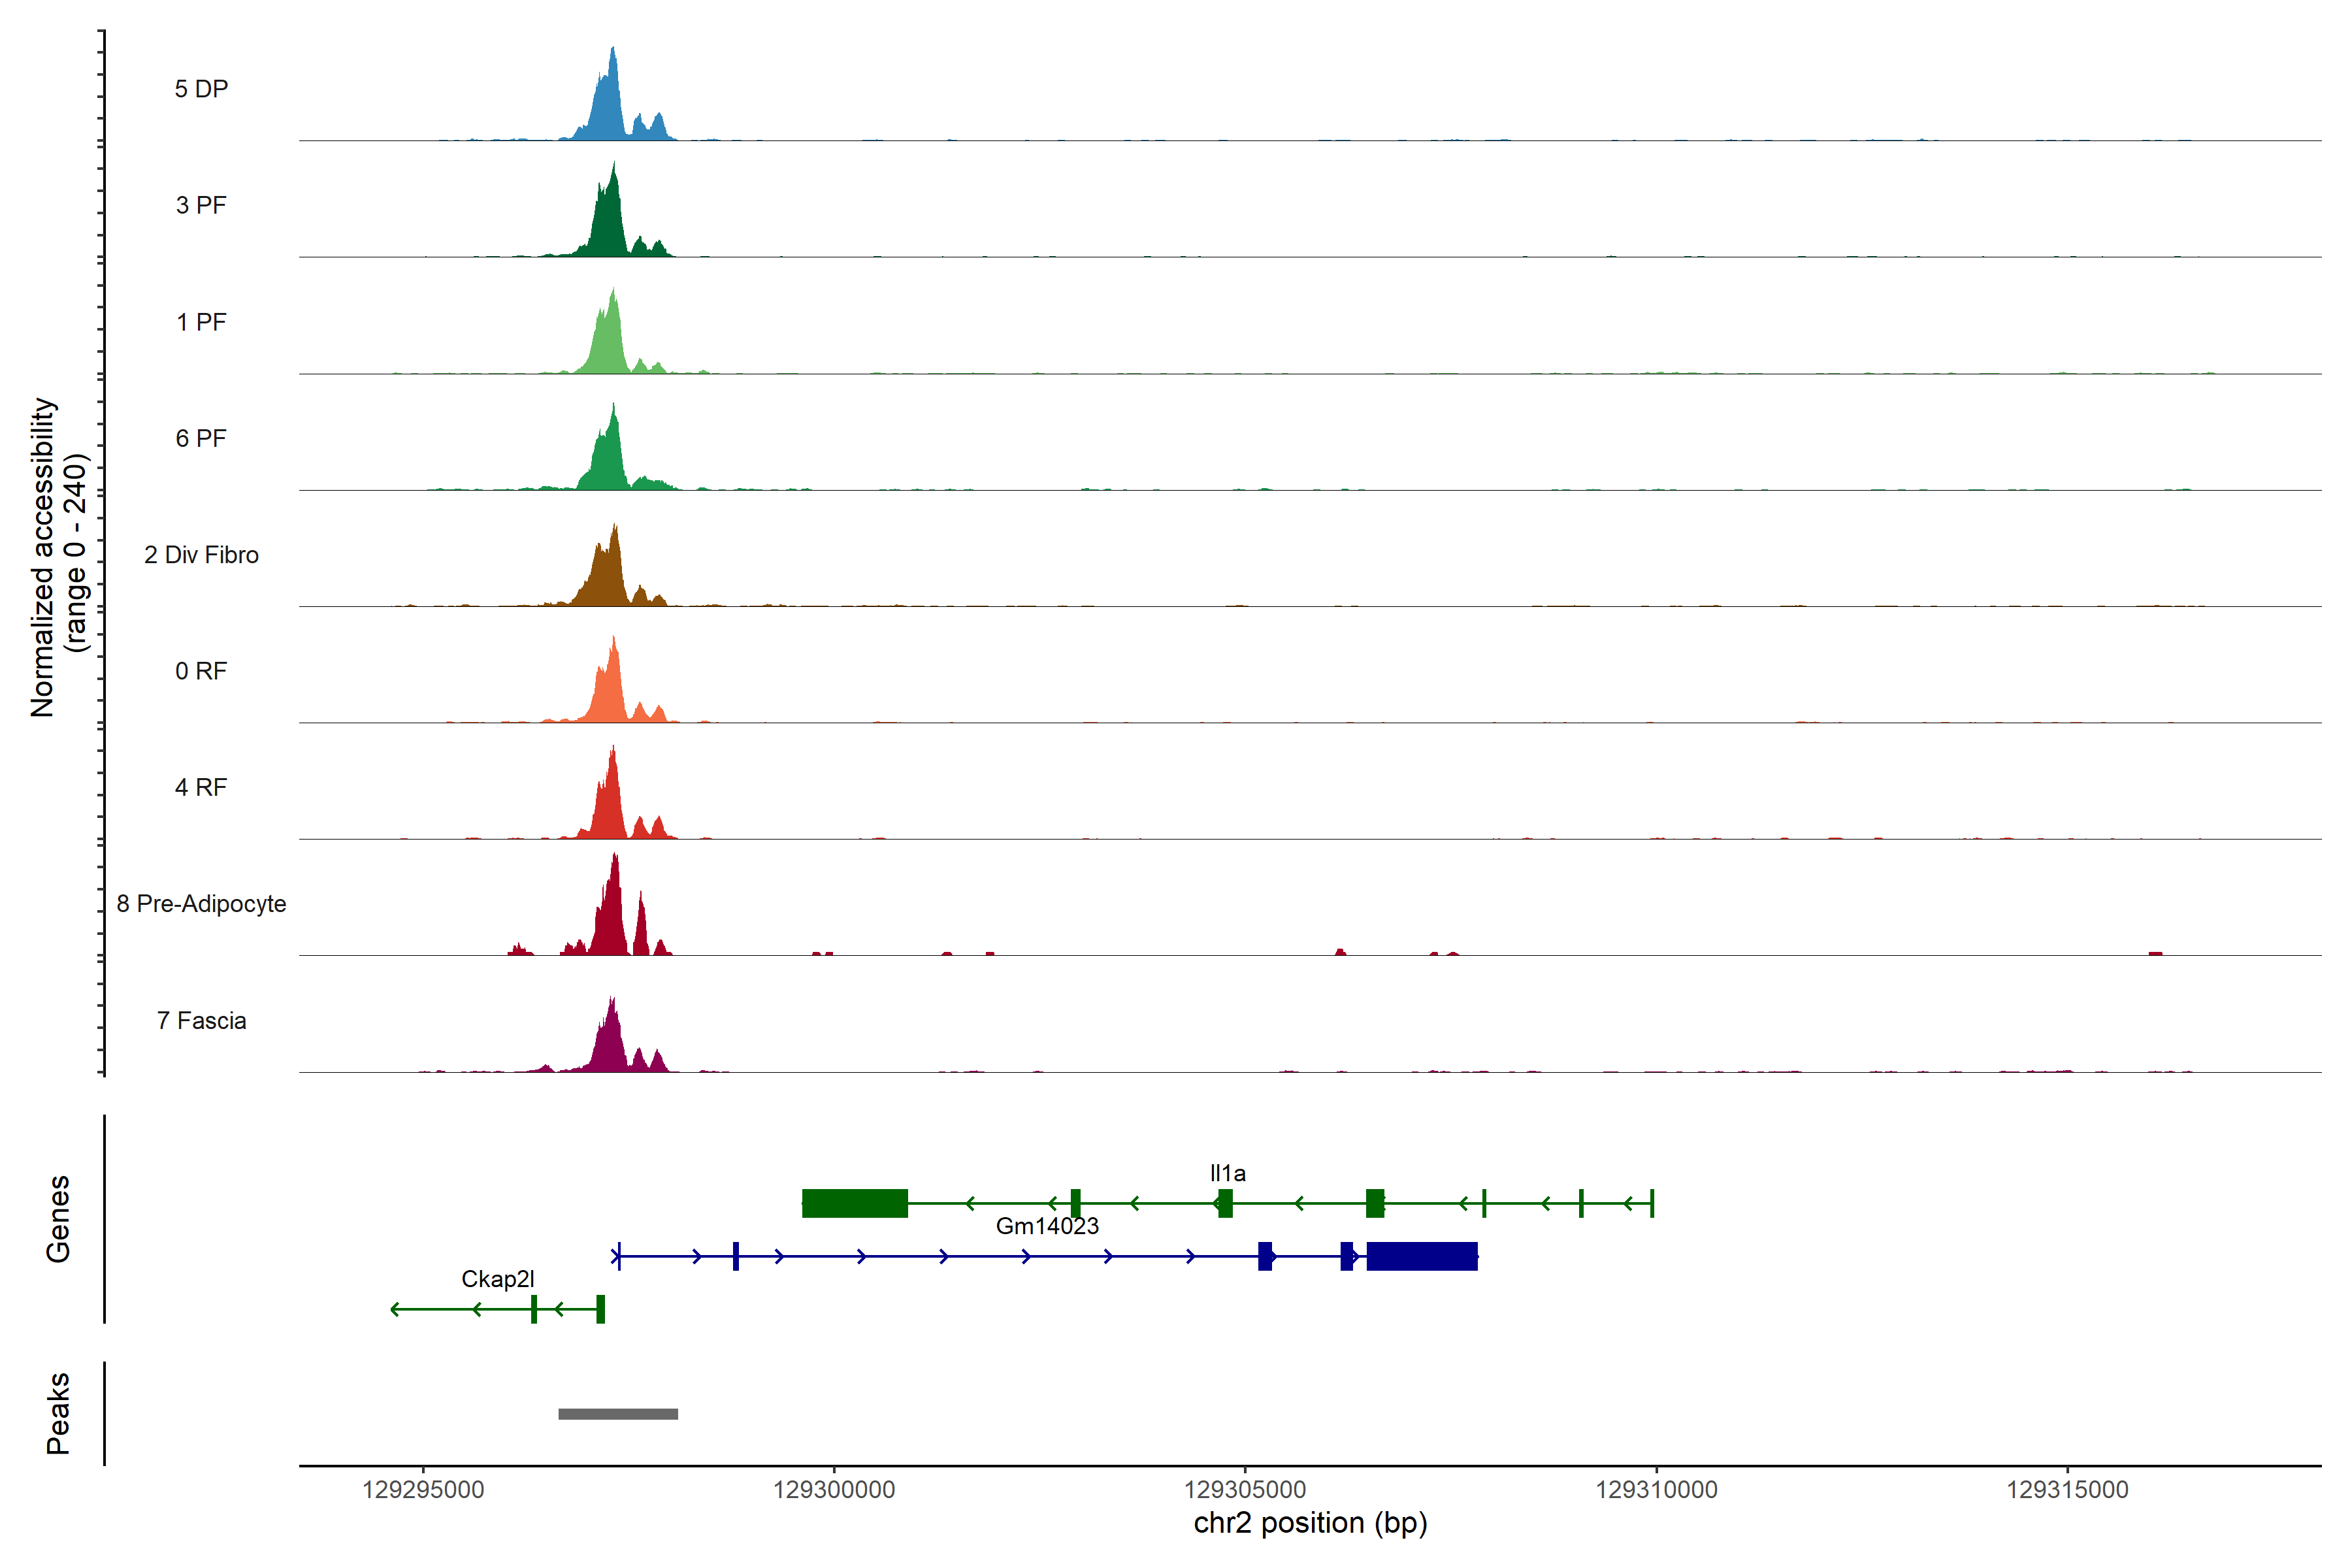Image resolution: width=2352 pixels, height=1568 pixels.
Task: Click the 6 PF track label
Action: point(201,438)
